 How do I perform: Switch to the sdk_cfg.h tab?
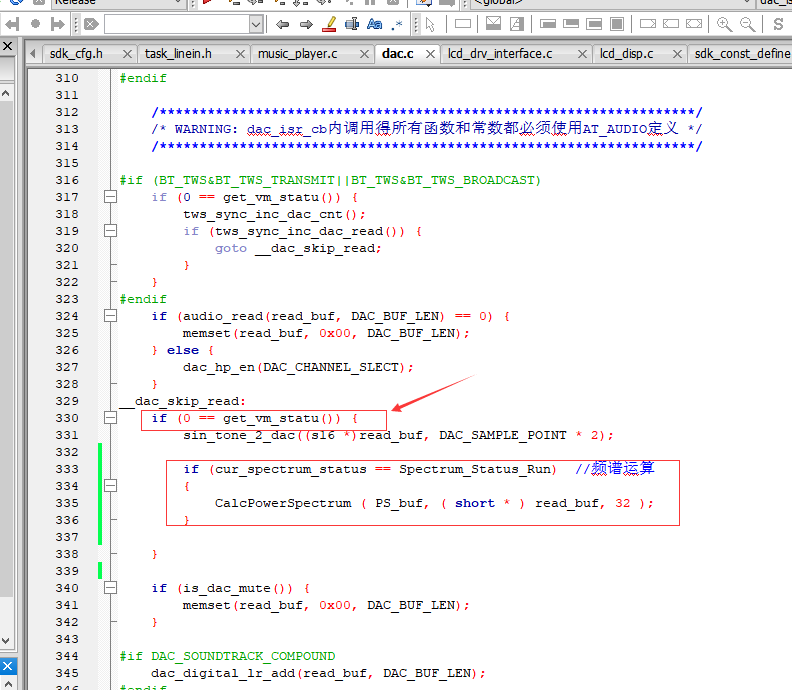(76, 54)
